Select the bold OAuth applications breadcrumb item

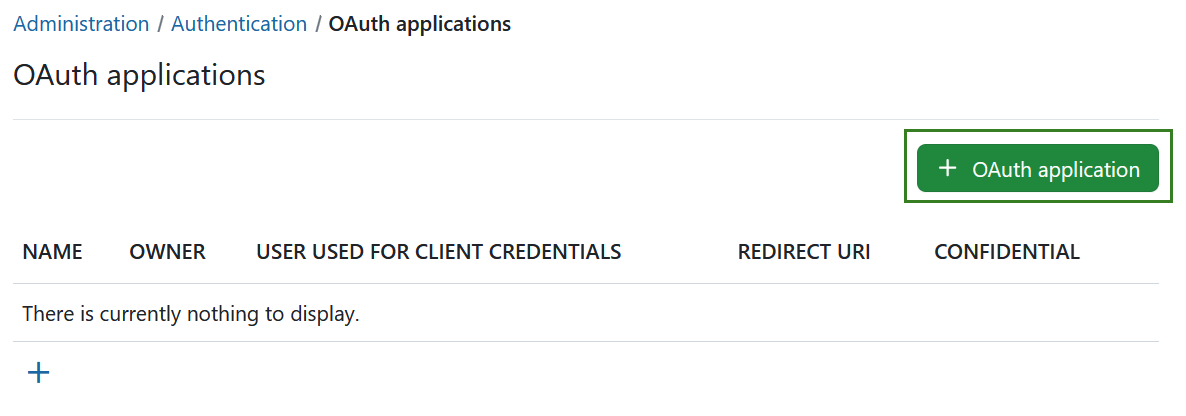[x=419, y=24]
